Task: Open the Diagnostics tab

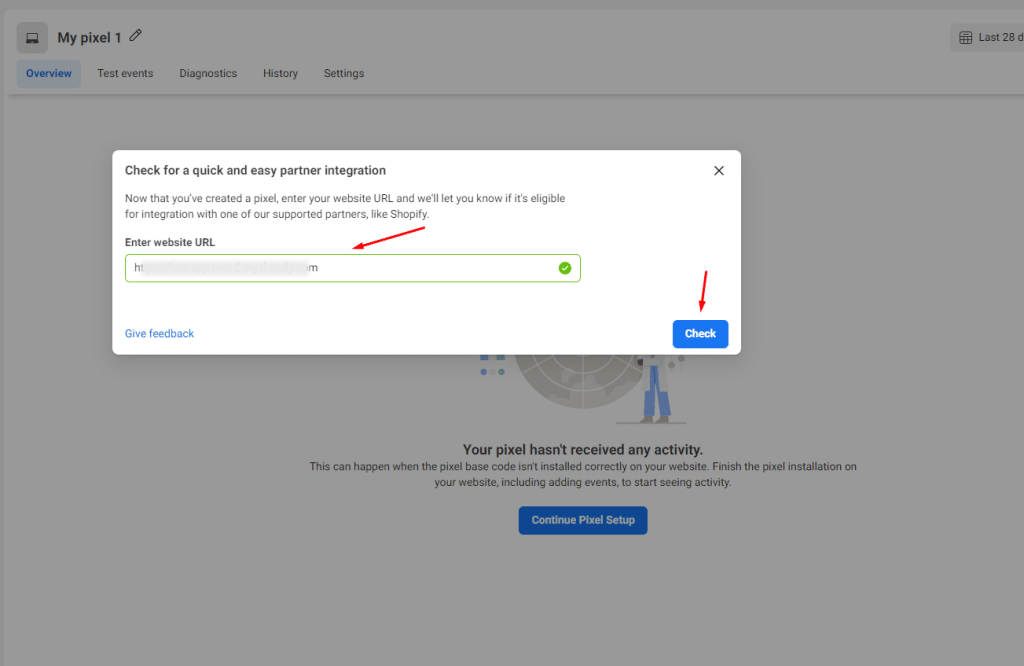Action: click(208, 73)
